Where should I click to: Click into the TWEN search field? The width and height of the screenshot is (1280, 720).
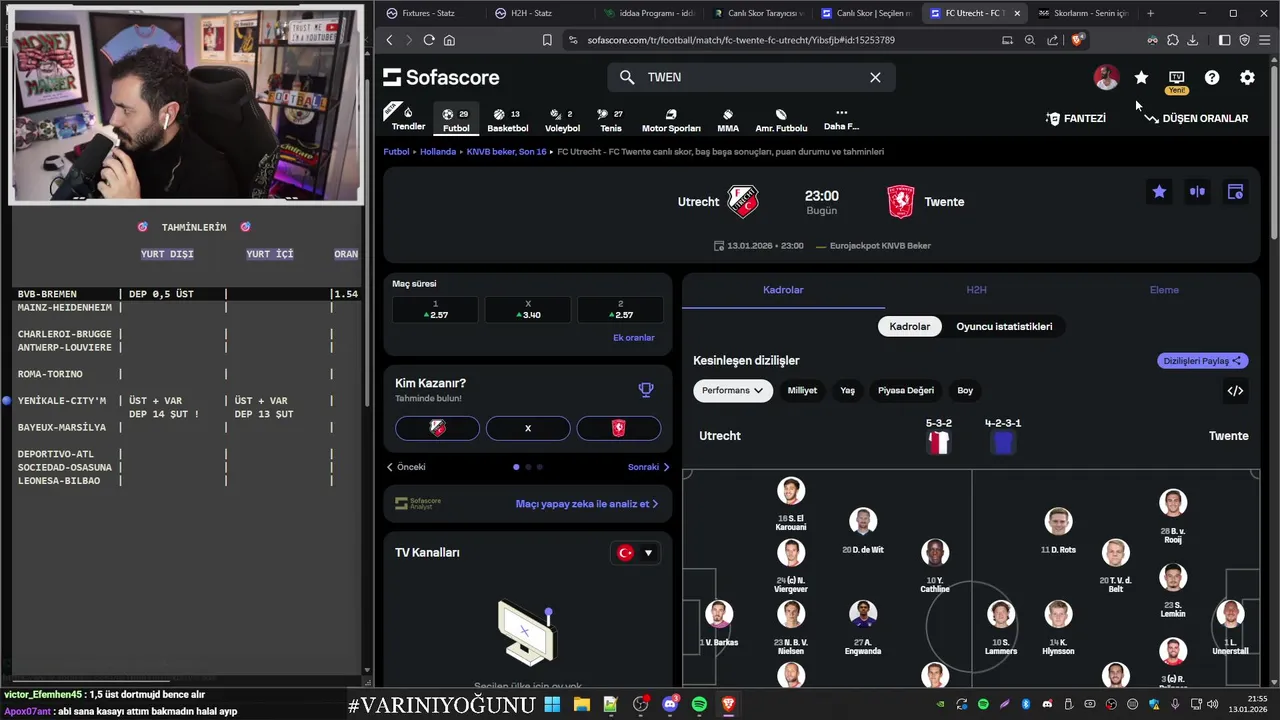click(750, 77)
